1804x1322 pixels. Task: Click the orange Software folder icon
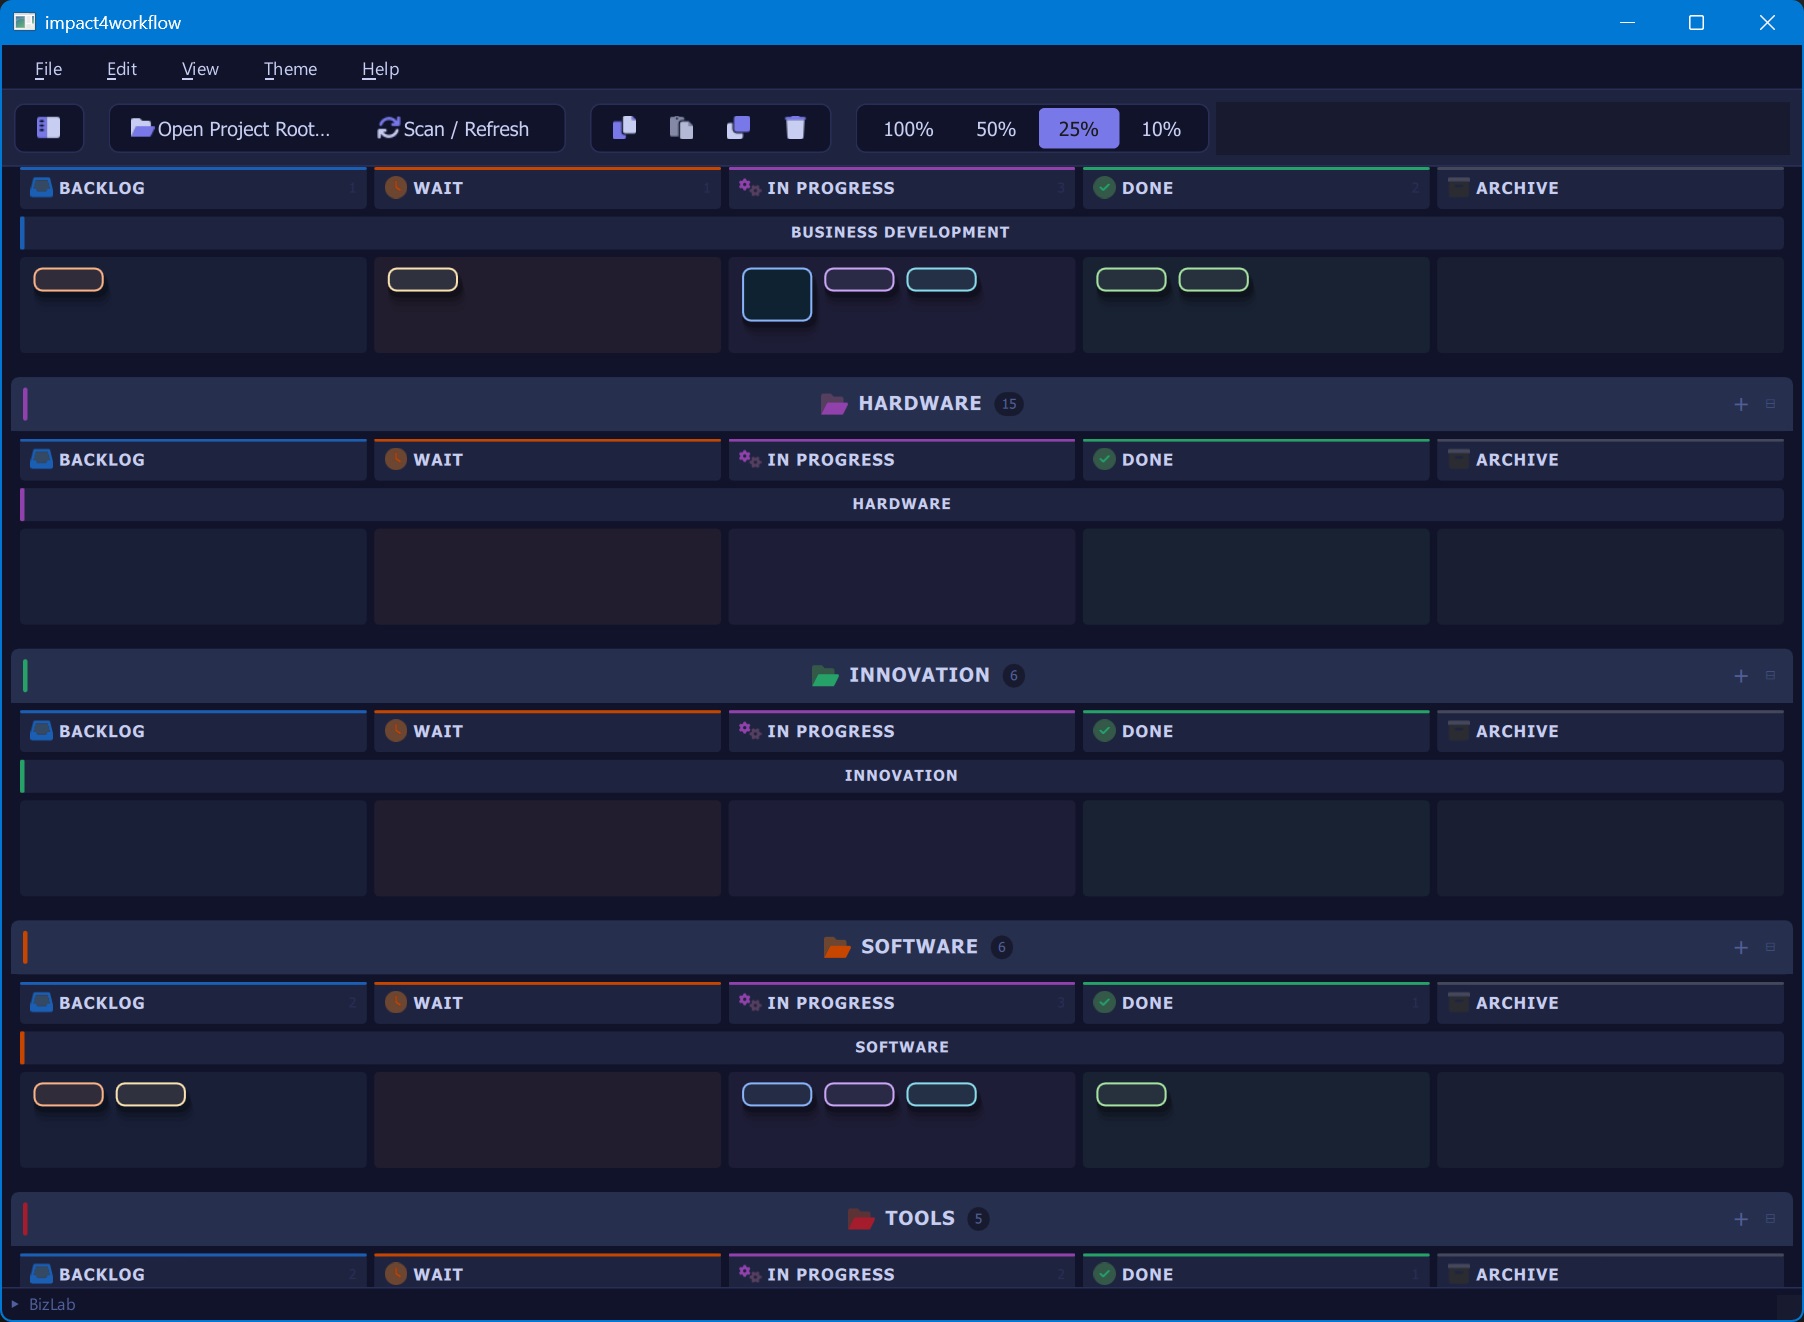pyautogui.click(x=836, y=947)
